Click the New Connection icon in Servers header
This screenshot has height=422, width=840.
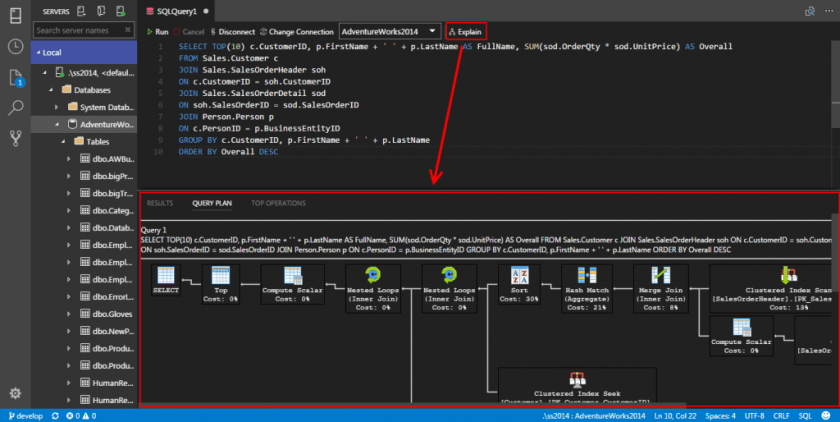click(x=81, y=11)
